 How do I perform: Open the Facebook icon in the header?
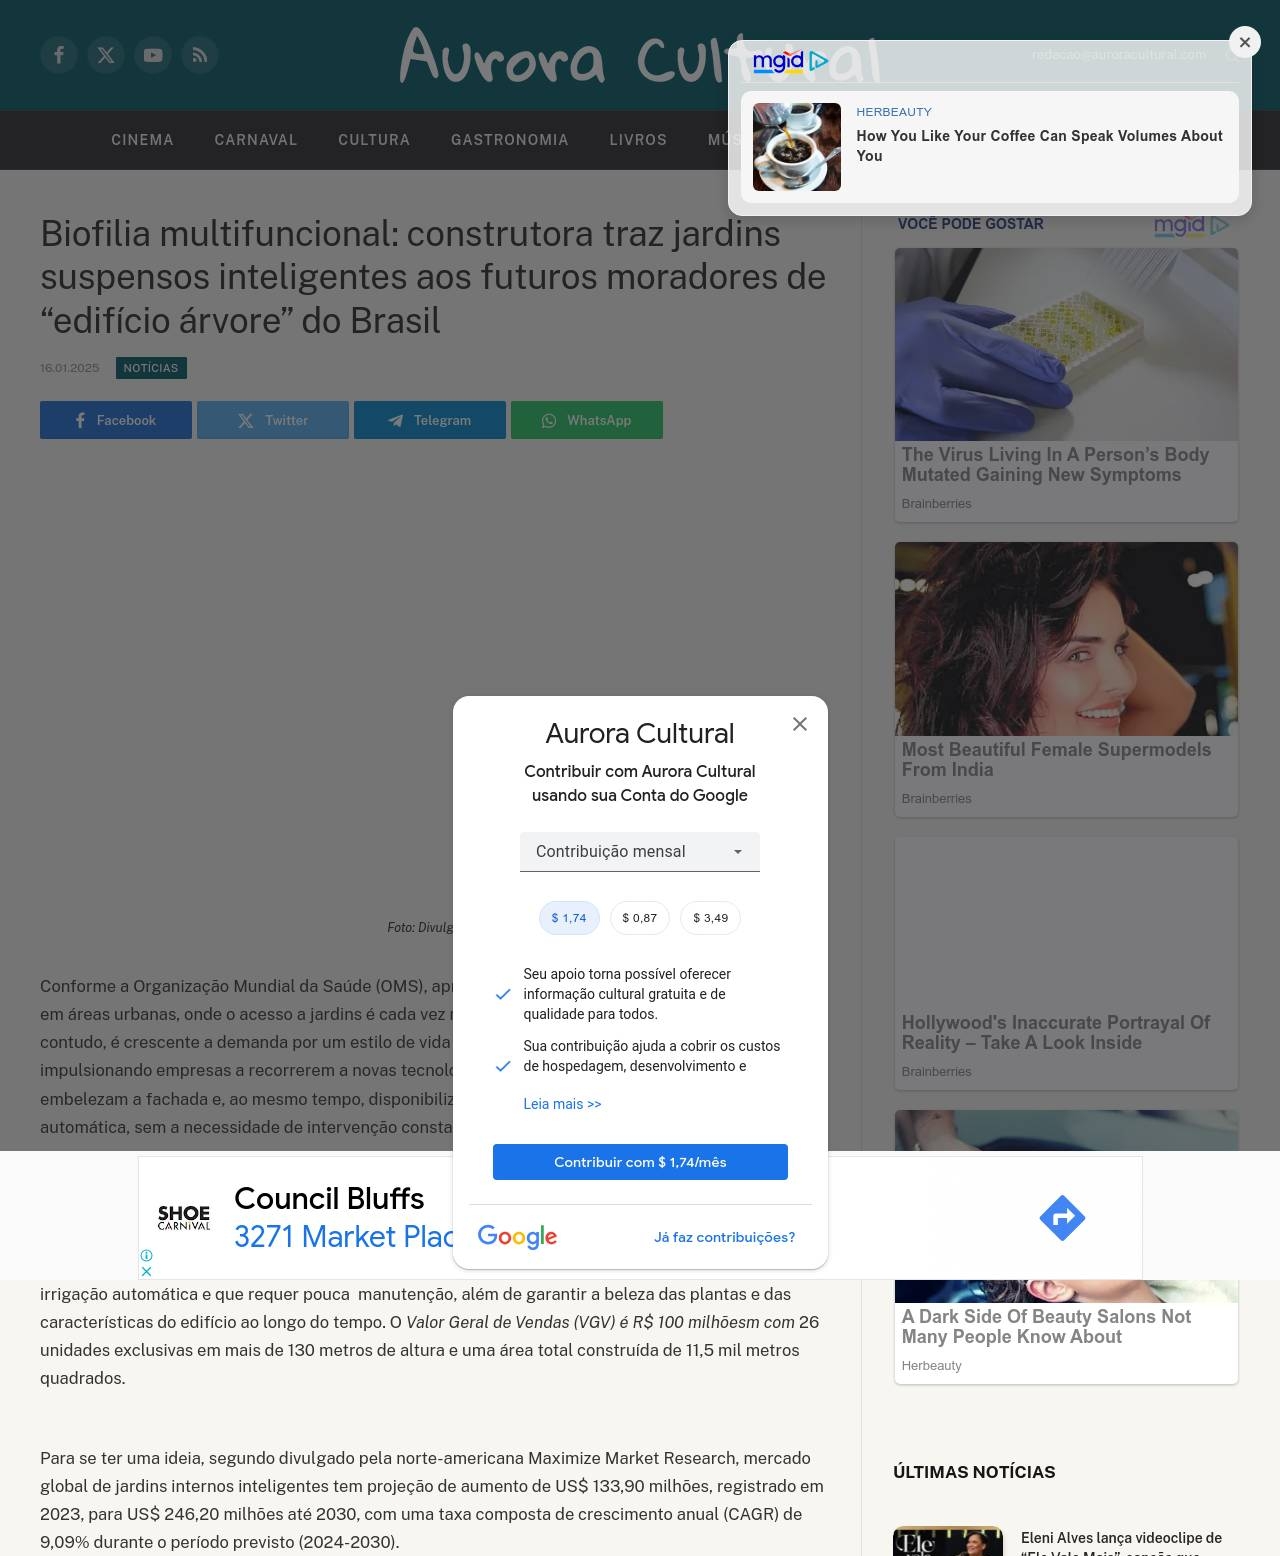tap(59, 55)
